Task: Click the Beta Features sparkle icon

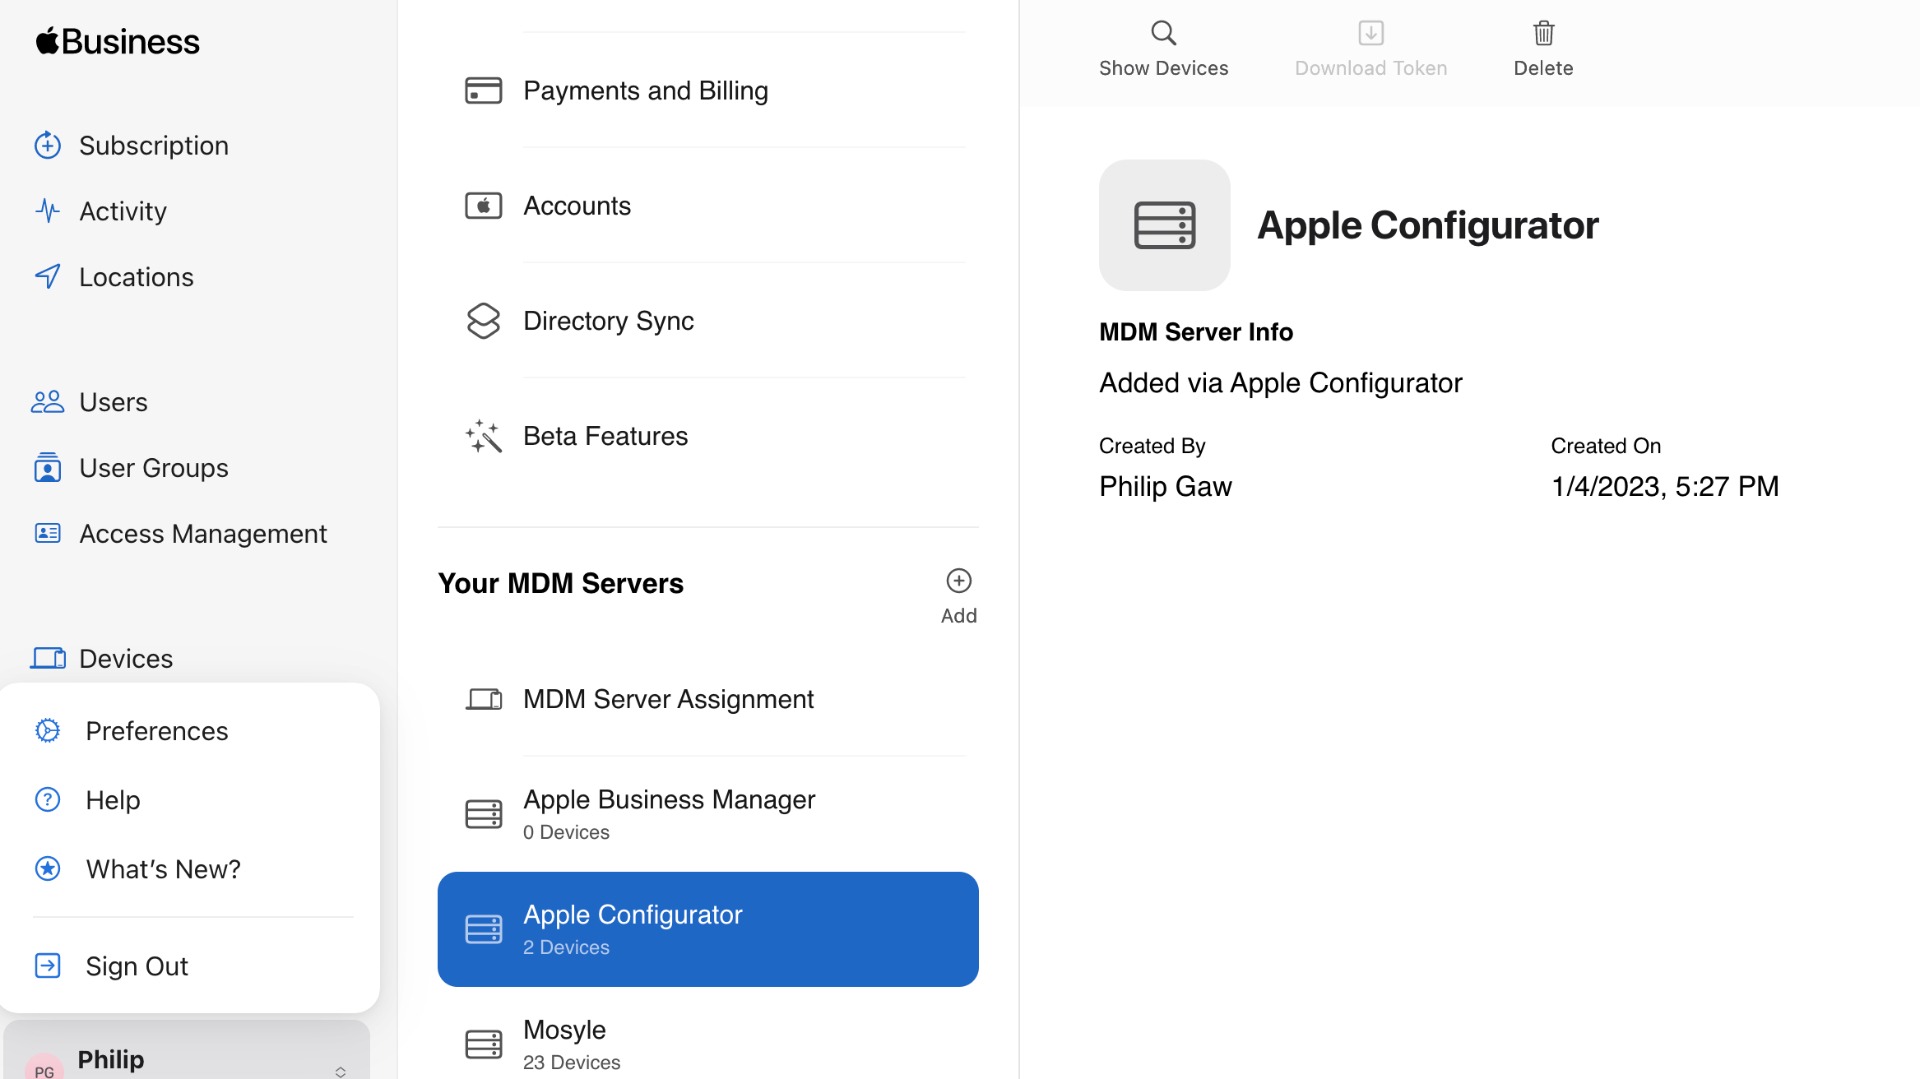Action: point(483,436)
